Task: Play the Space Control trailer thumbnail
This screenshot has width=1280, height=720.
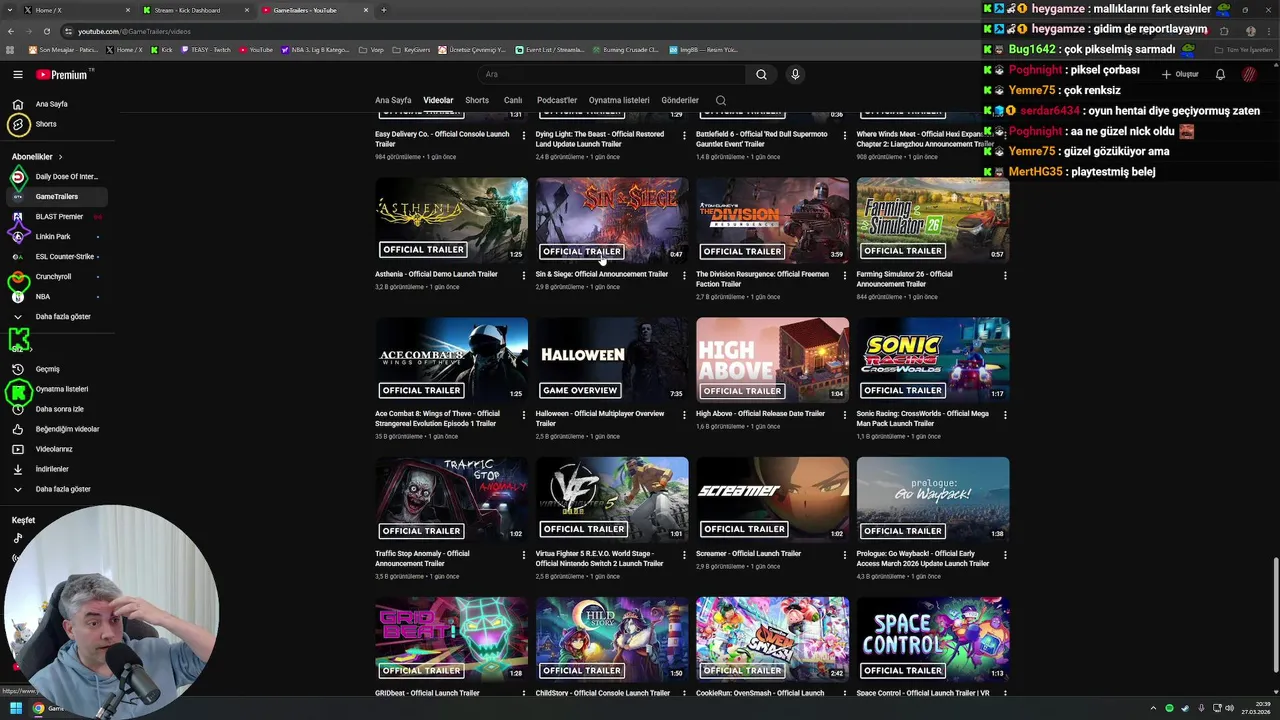Action: click(933, 640)
